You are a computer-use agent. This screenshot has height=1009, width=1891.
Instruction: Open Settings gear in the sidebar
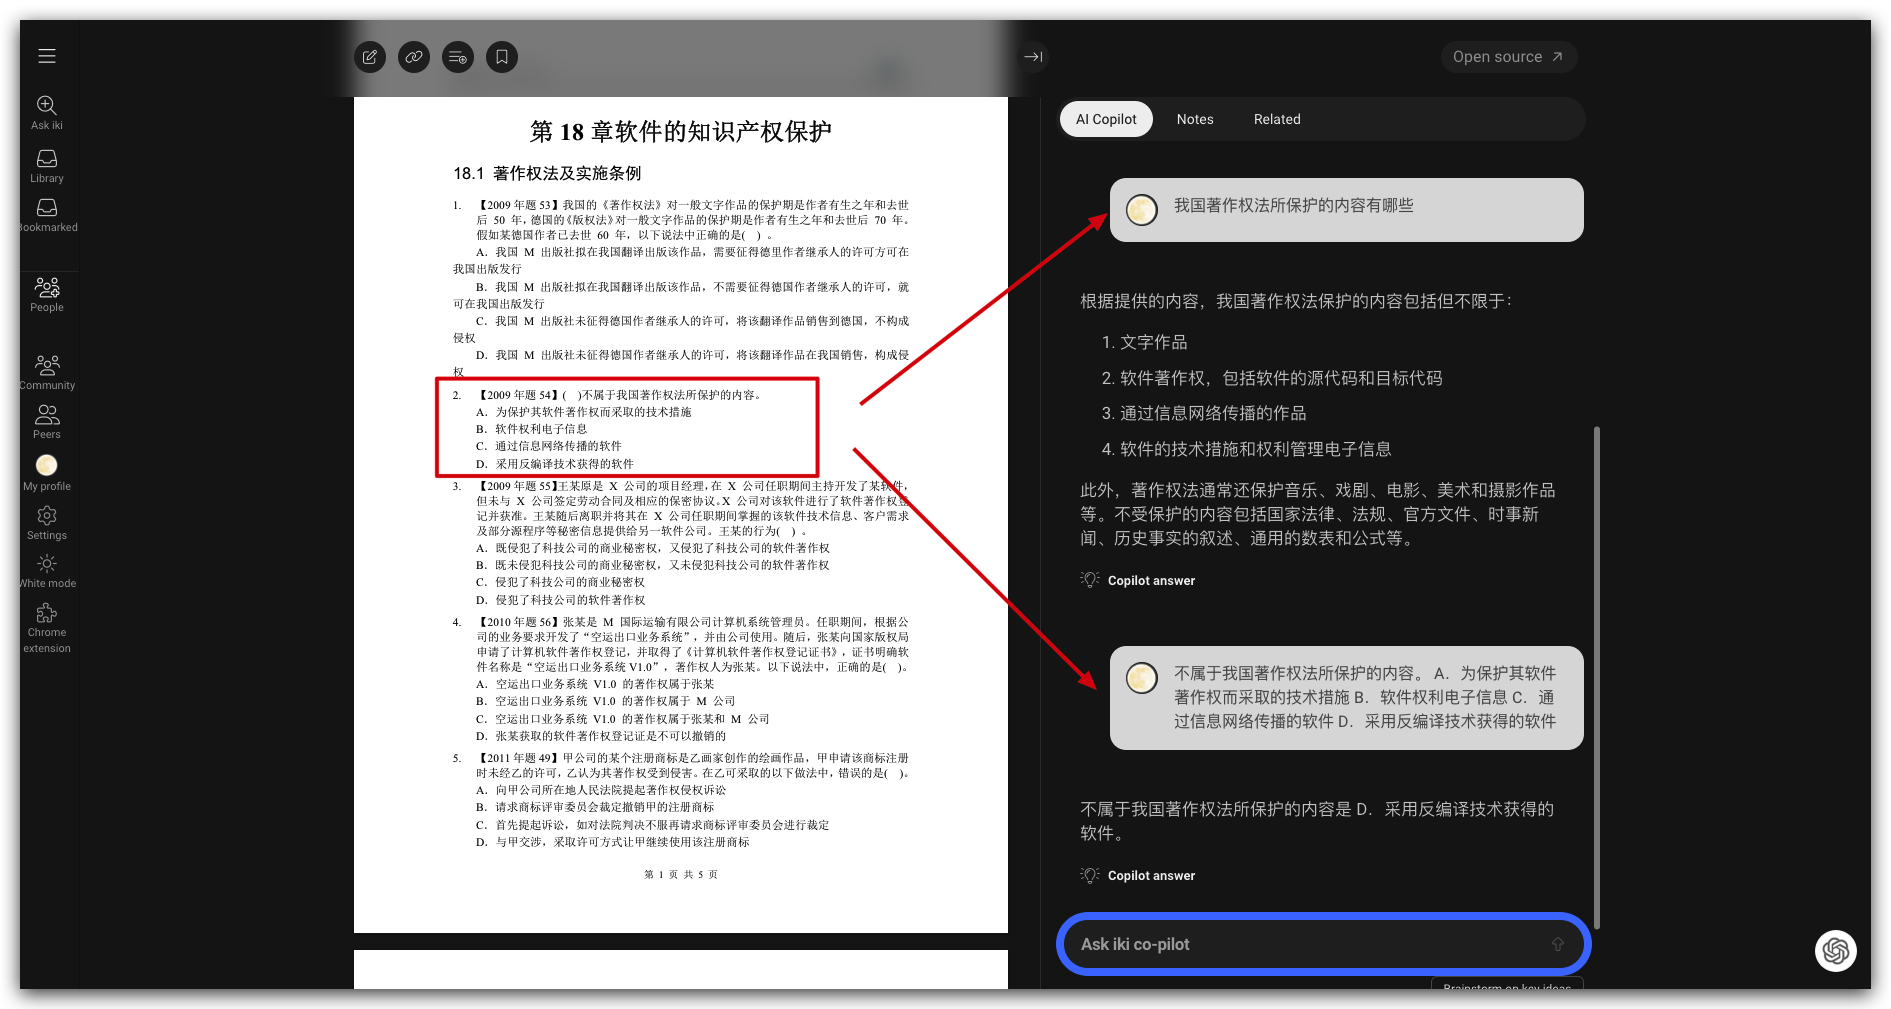pyautogui.click(x=47, y=522)
